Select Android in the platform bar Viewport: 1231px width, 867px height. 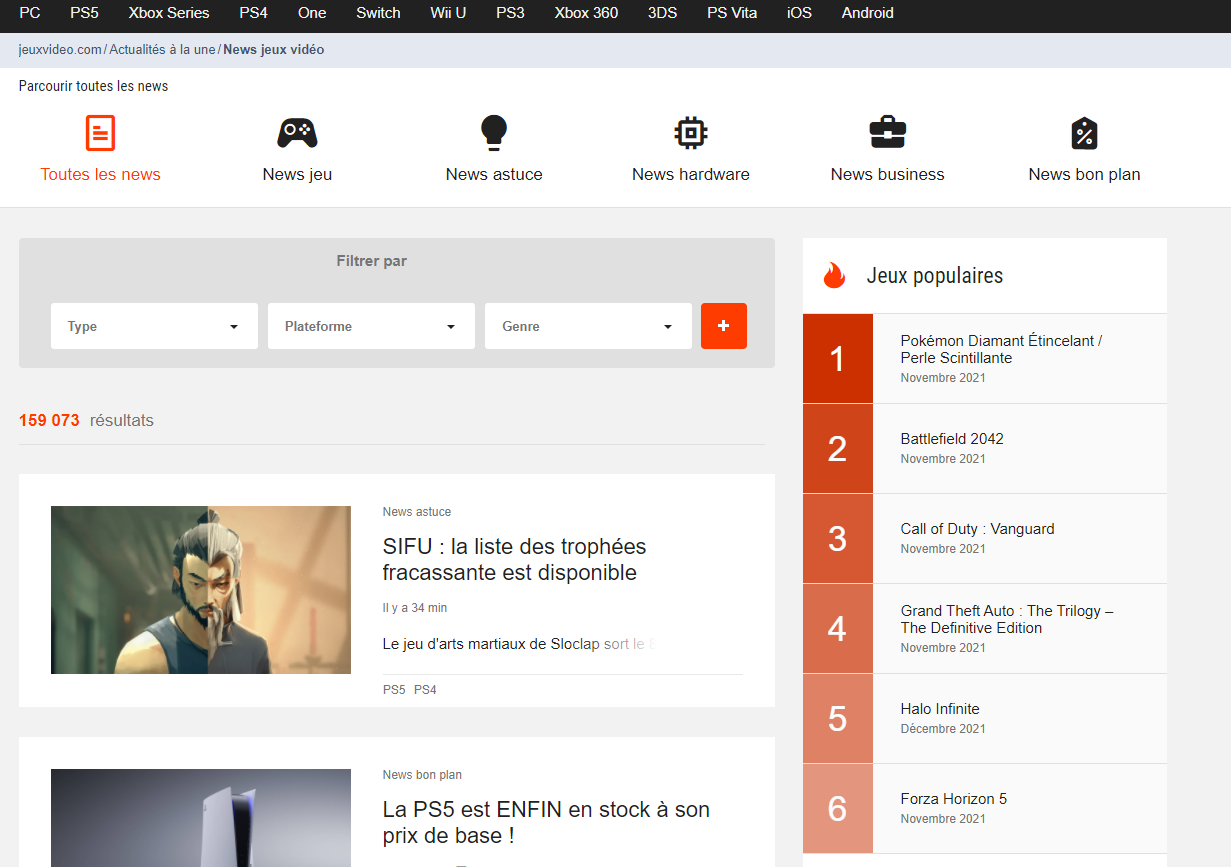868,13
